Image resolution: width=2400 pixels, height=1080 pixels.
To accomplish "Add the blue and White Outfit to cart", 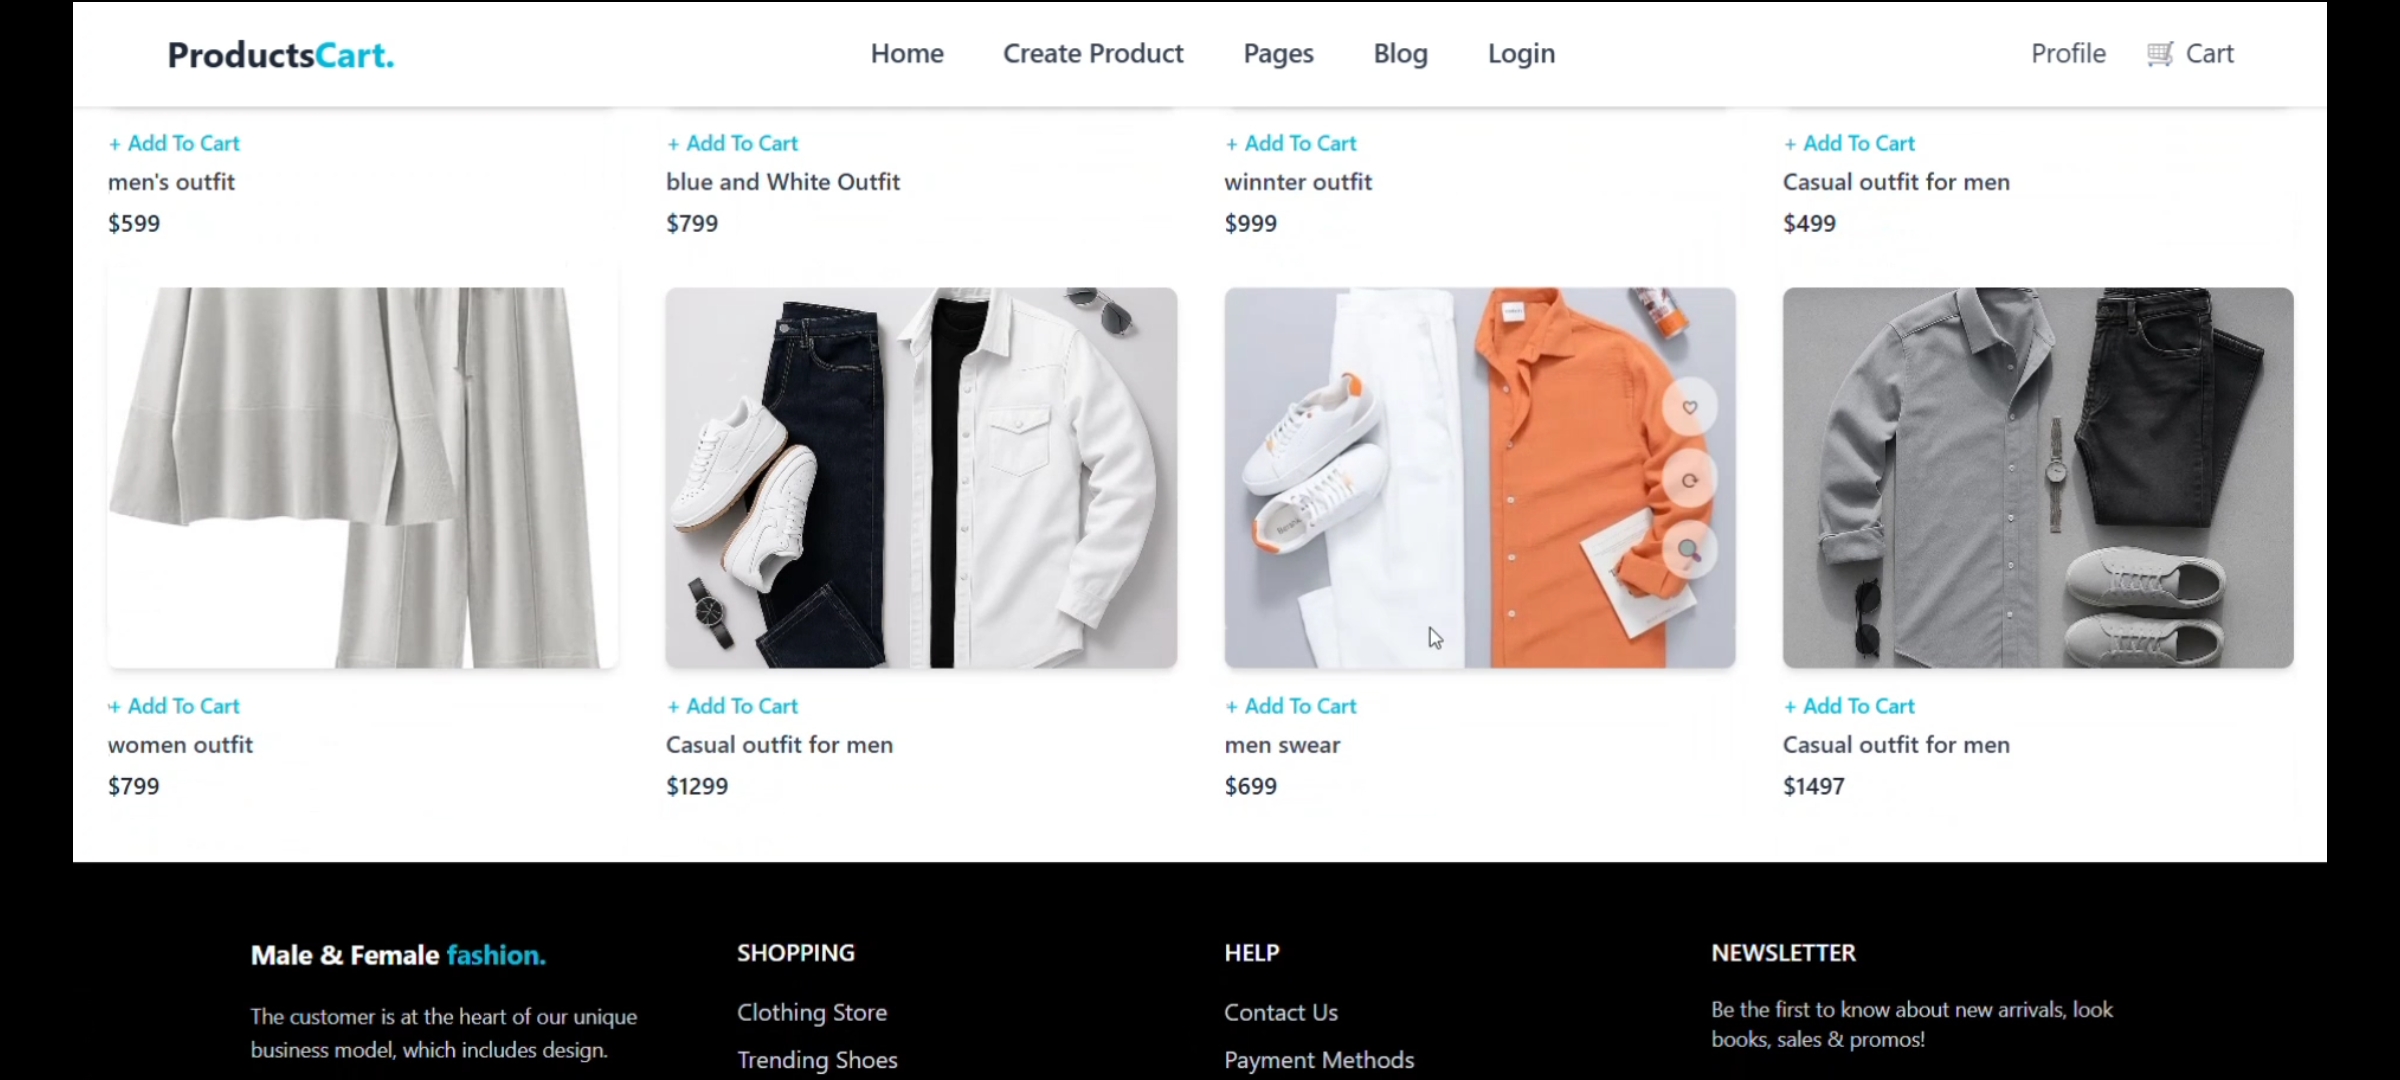I will (x=732, y=143).
